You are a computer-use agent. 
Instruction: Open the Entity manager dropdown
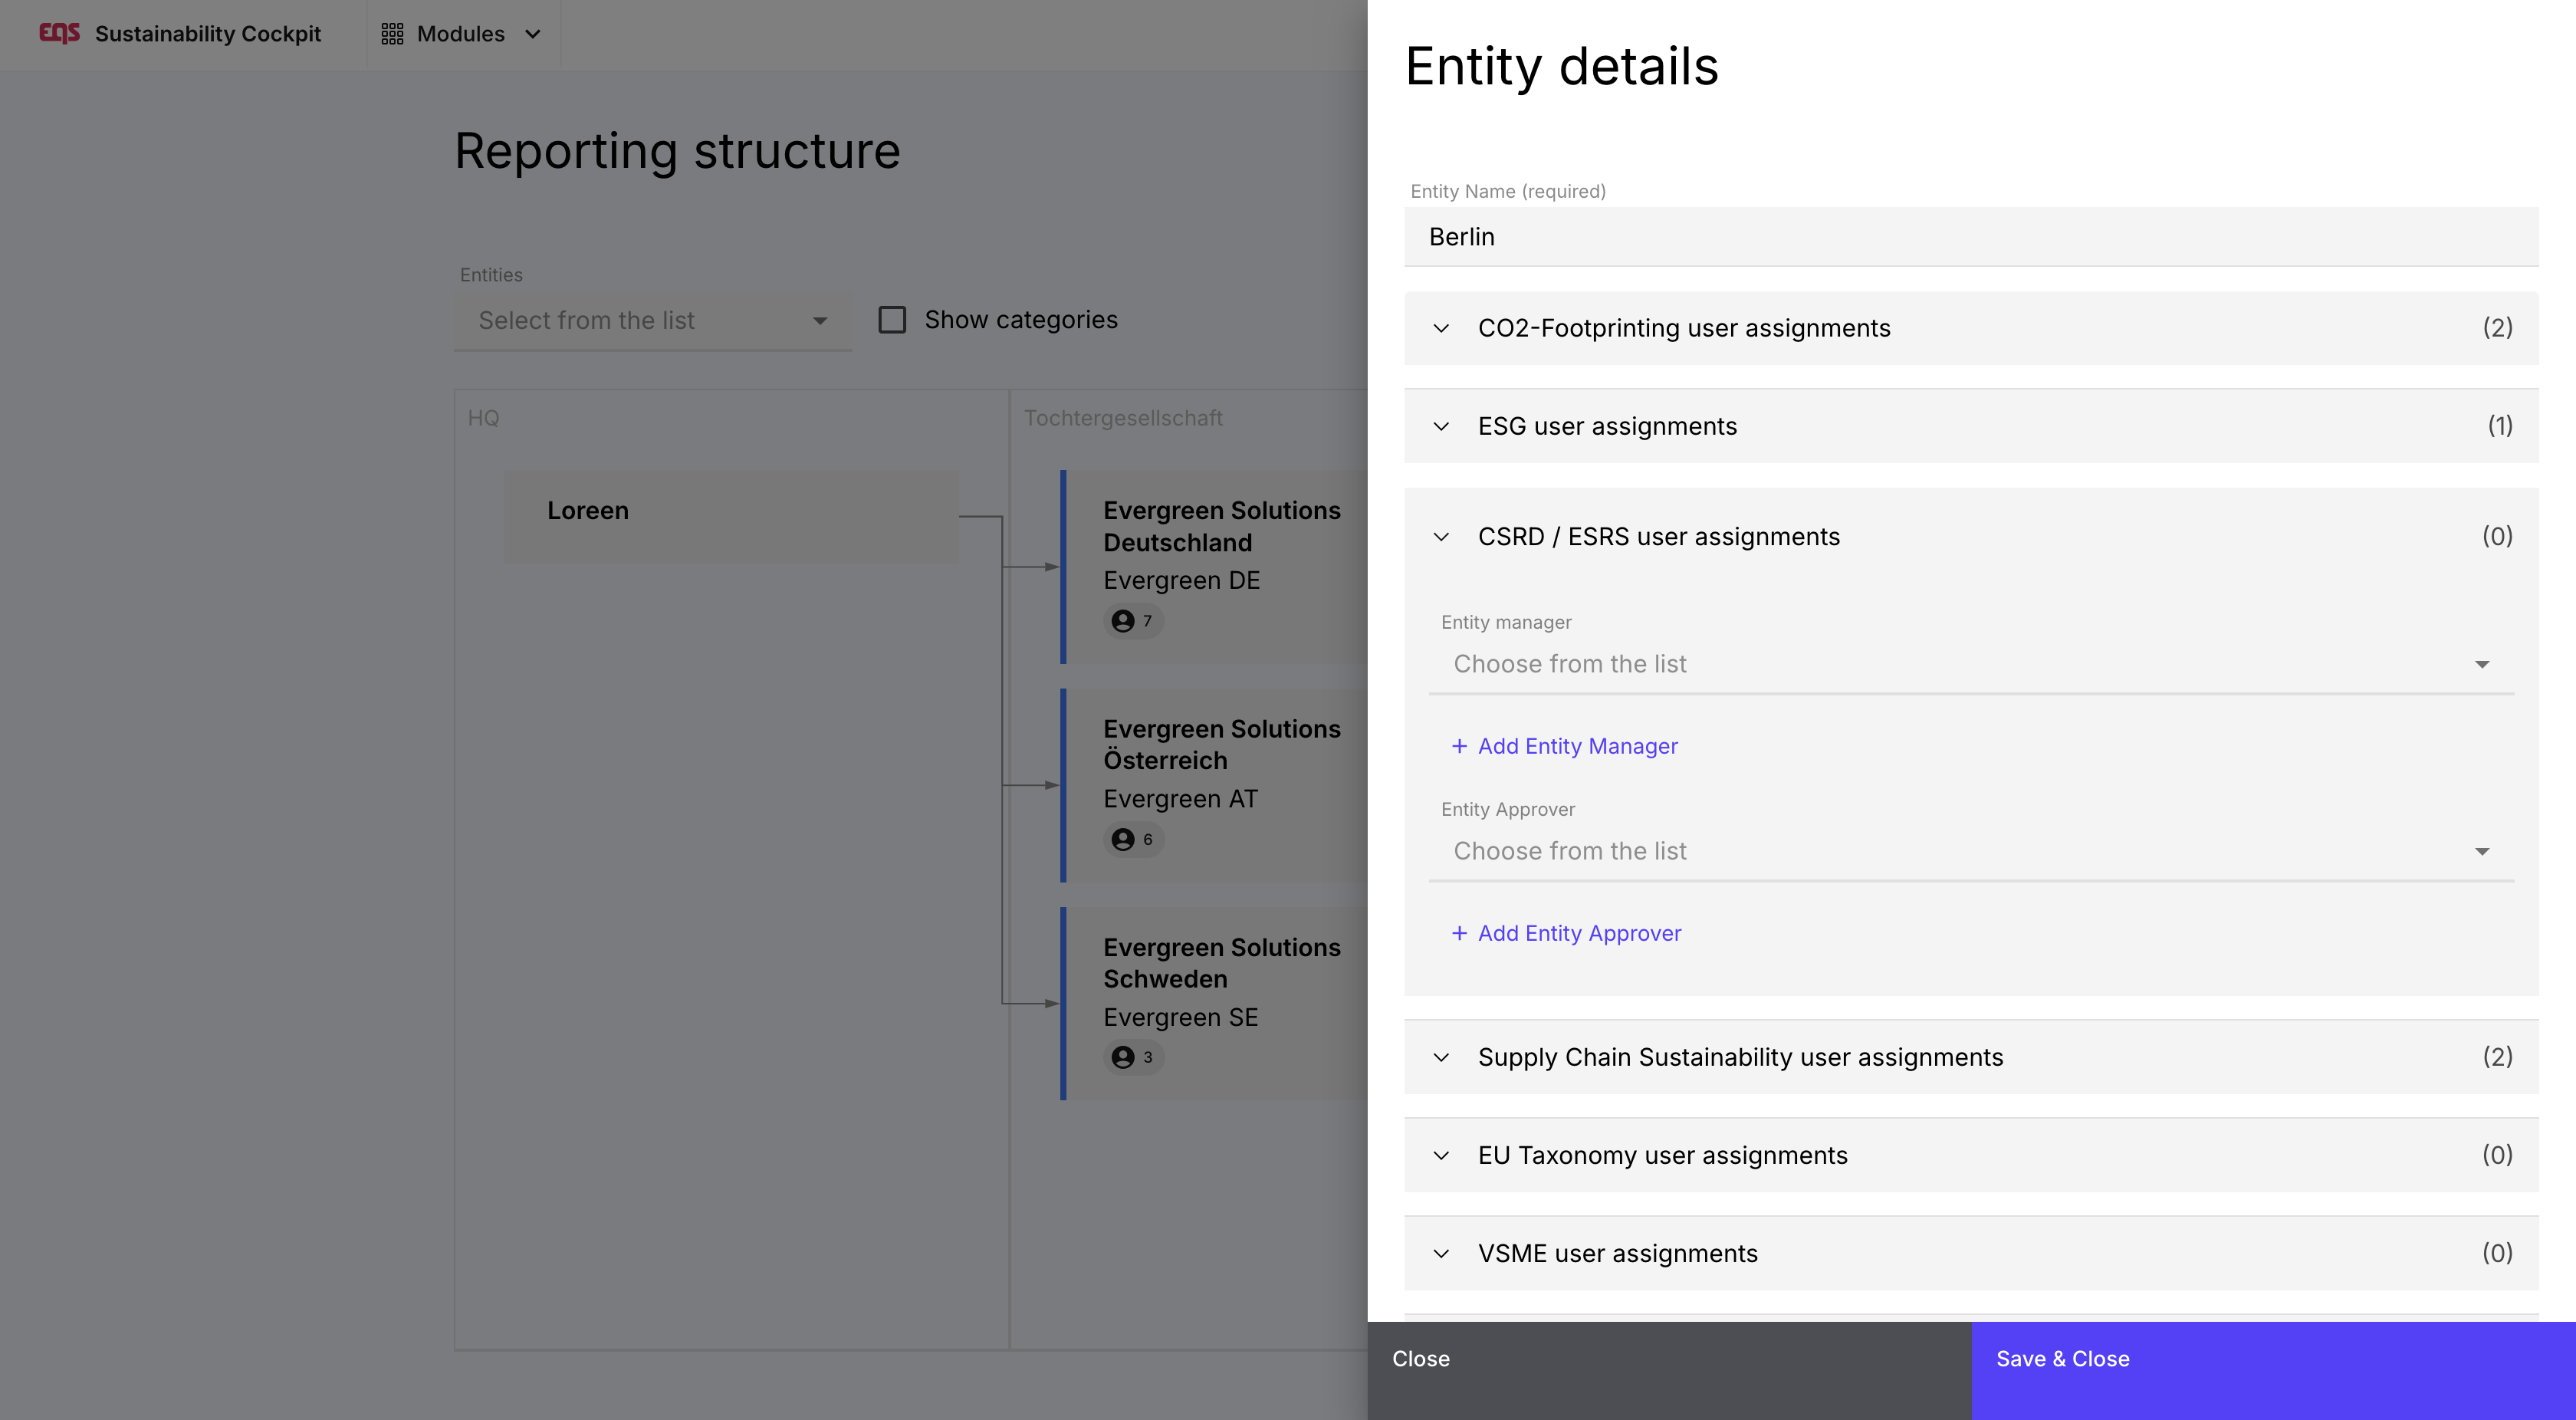(1970, 664)
